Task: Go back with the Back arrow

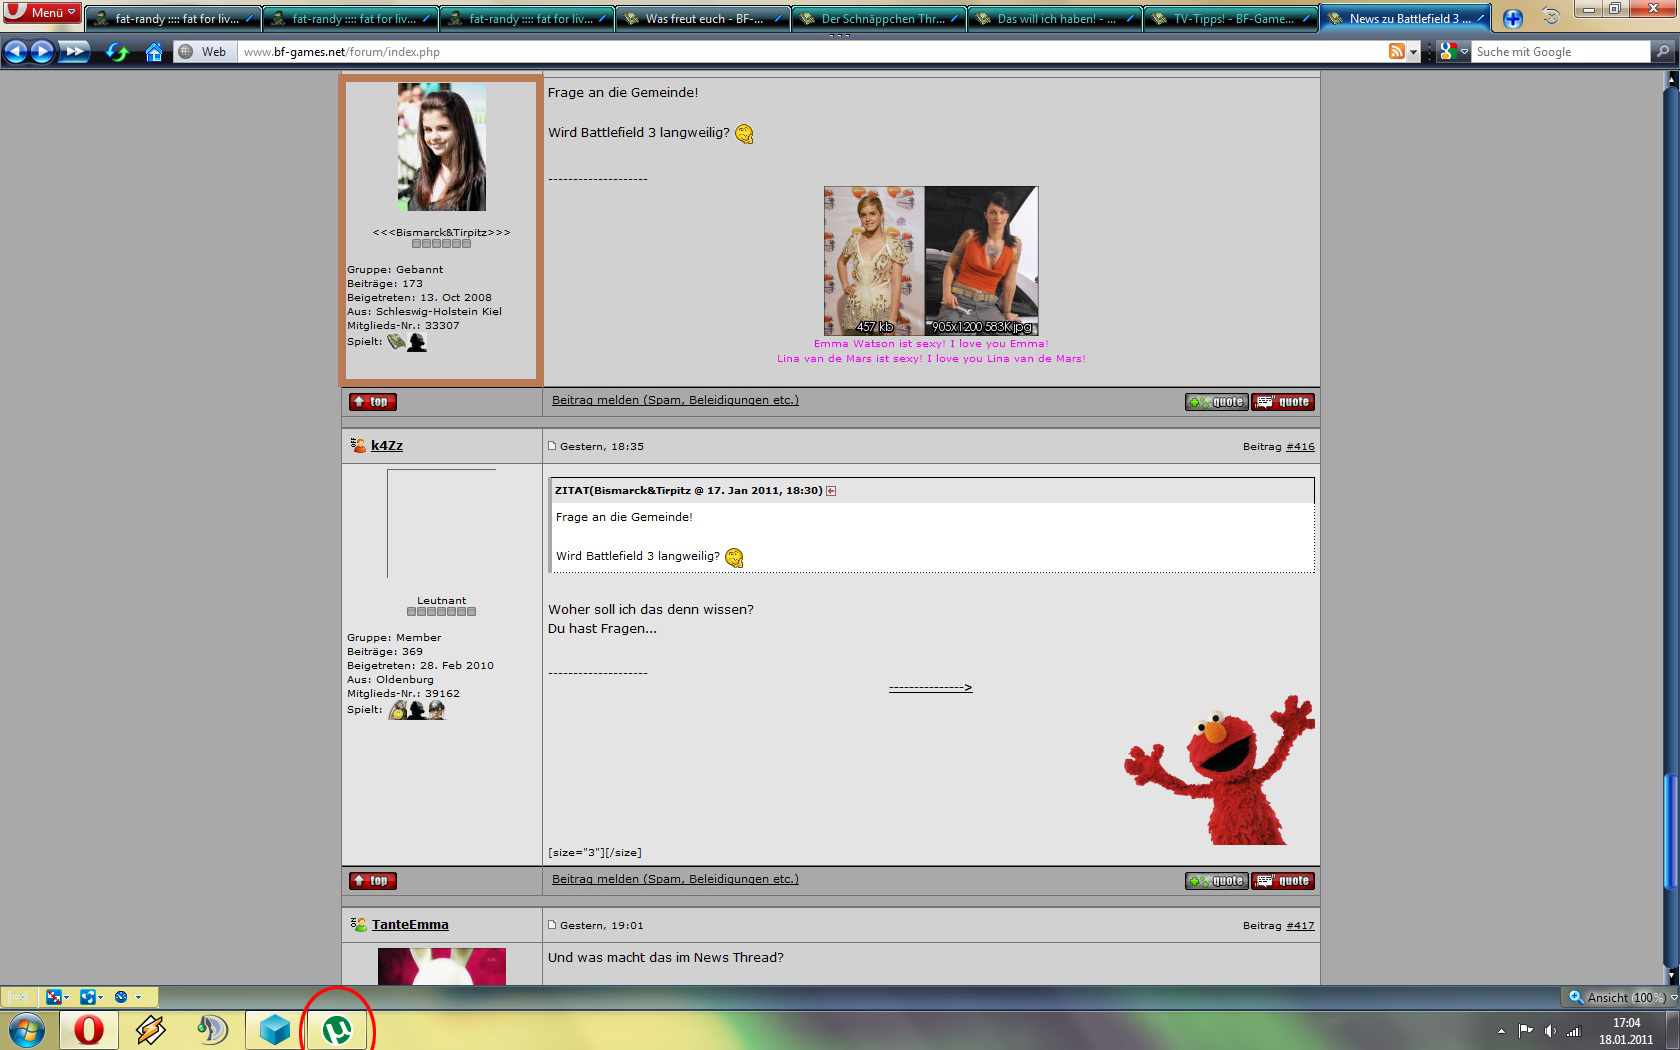Action: (15, 51)
